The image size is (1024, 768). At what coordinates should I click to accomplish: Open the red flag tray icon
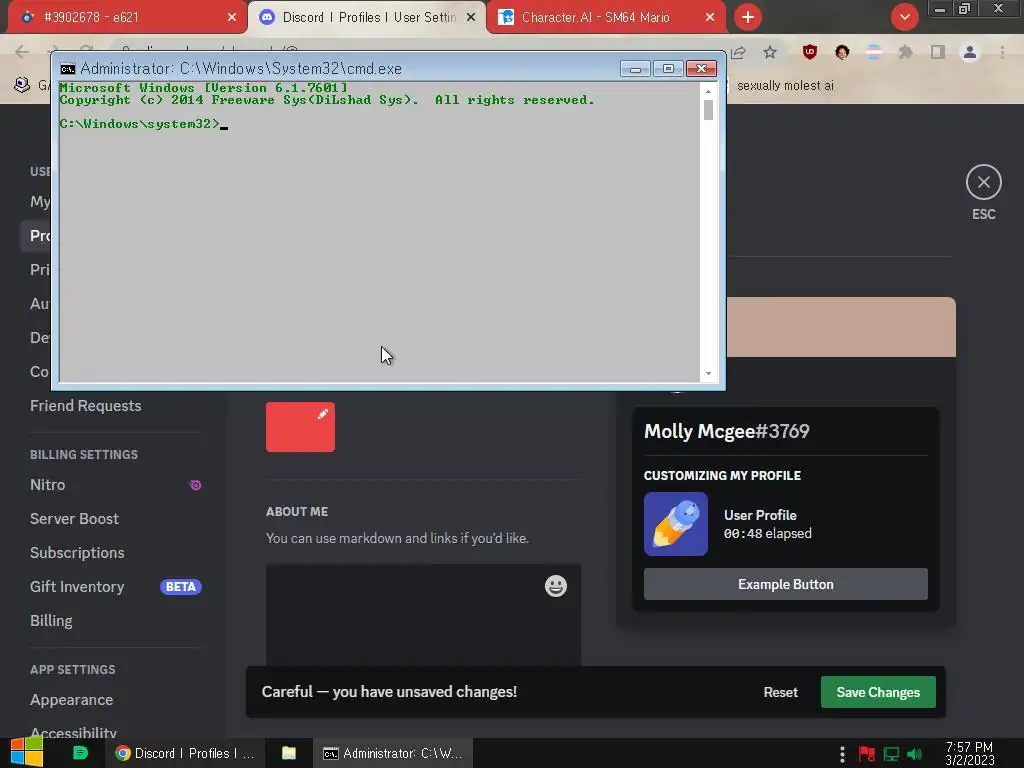[867, 754]
